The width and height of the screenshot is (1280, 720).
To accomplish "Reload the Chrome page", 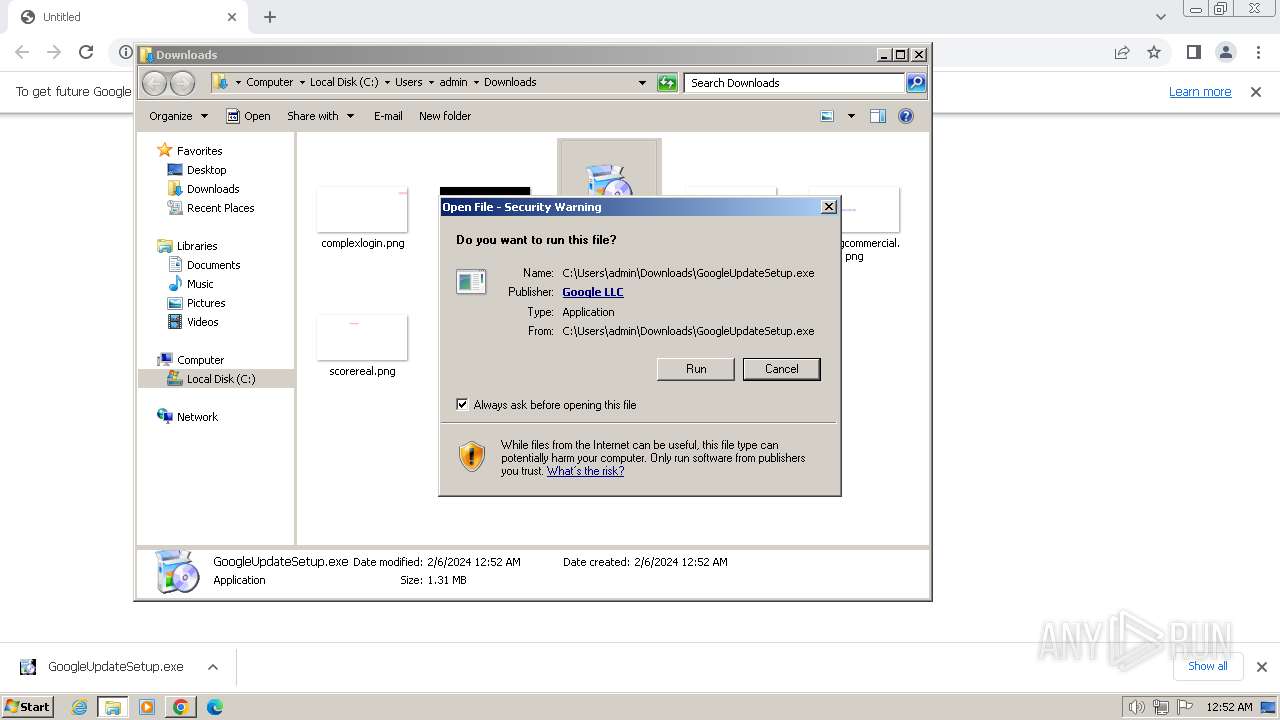I will pyautogui.click(x=86, y=52).
